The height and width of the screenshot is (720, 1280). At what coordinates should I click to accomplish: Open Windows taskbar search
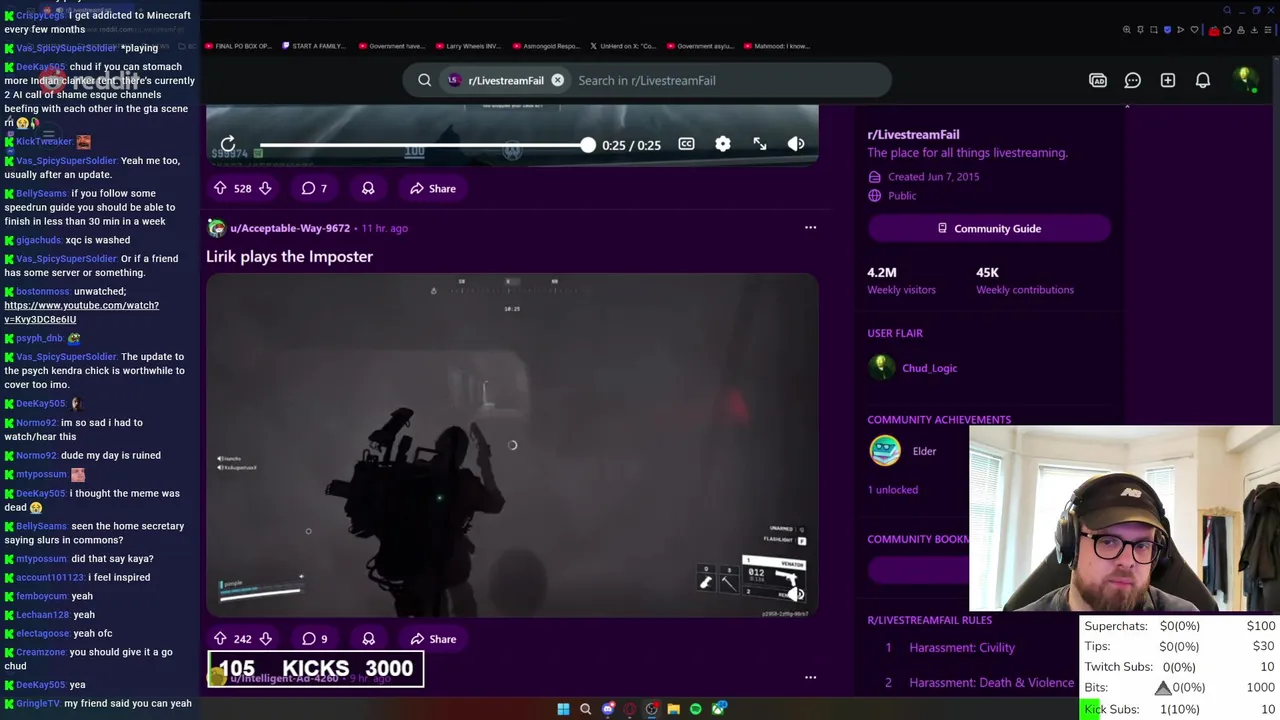tap(585, 709)
